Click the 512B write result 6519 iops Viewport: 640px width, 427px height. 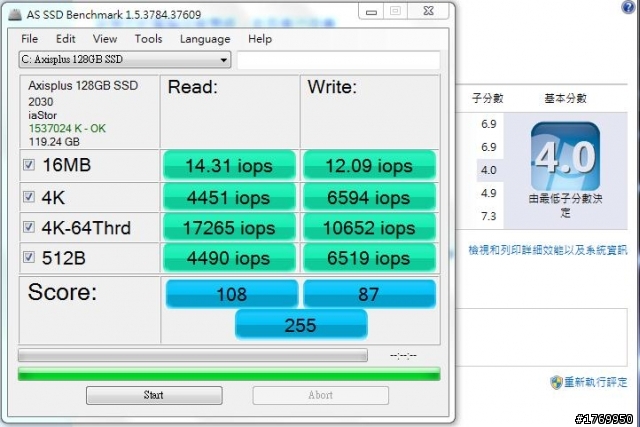point(369,258)
